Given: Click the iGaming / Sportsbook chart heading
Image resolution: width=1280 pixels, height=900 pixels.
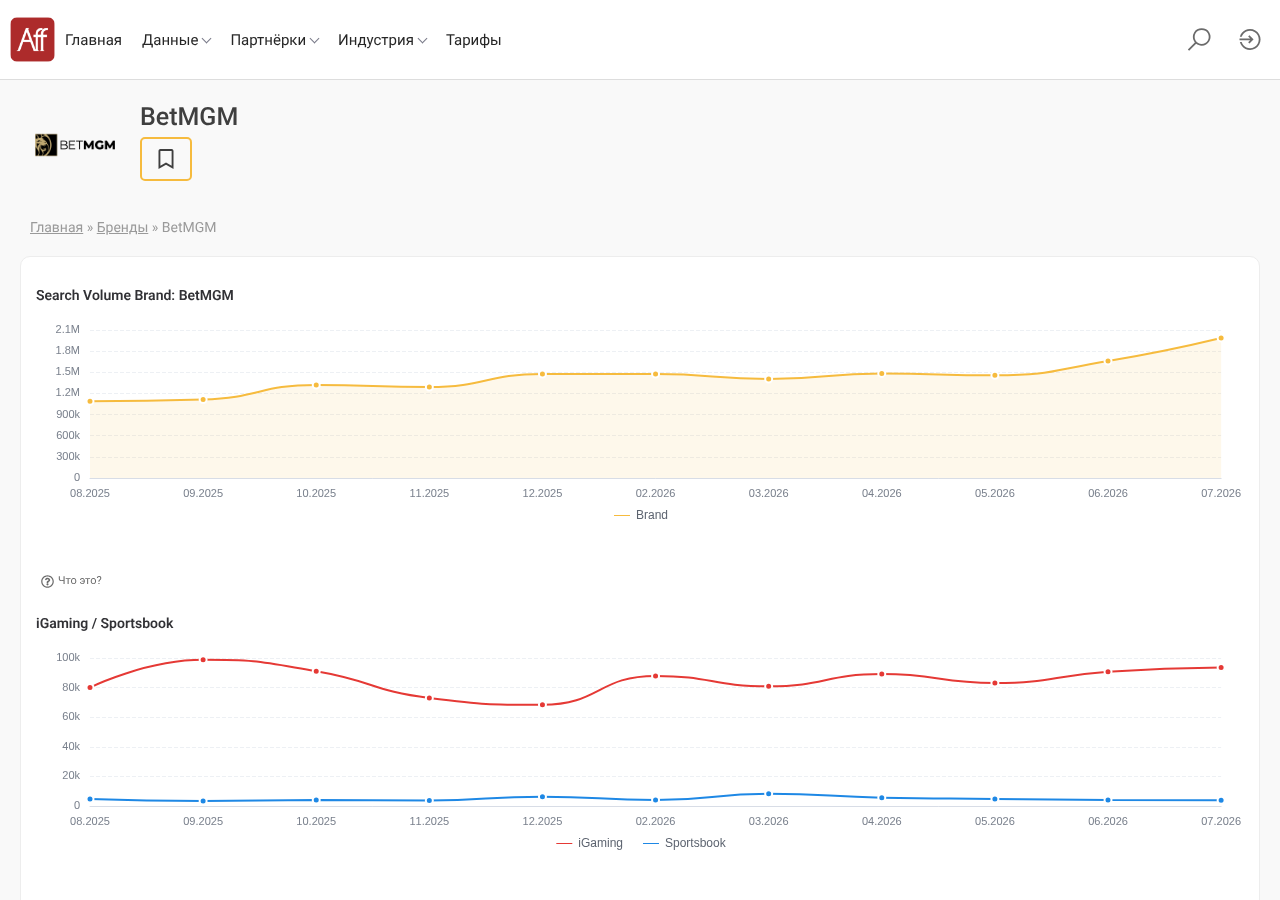Looking at the screenshot, I should coord(105,623).
